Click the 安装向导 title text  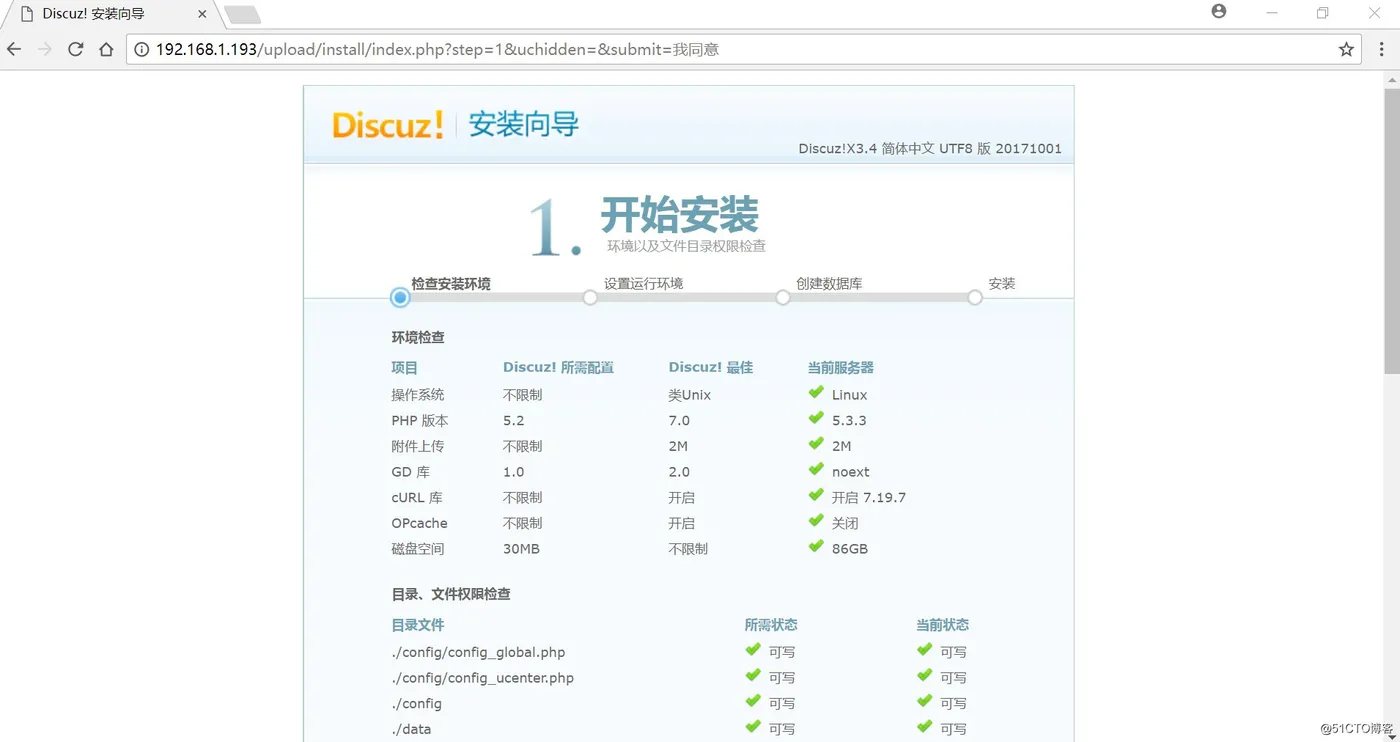(x=524, y=125)
